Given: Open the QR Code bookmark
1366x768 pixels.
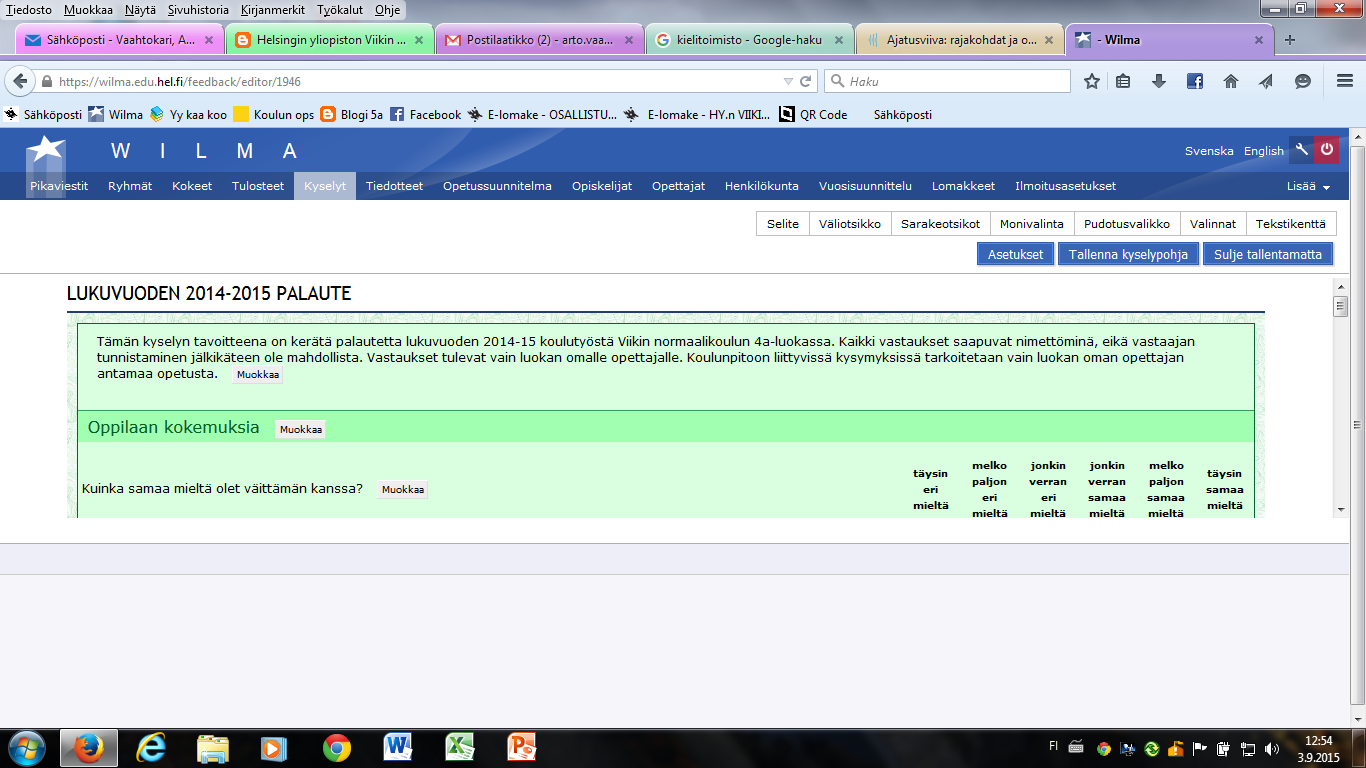Looking at the screenshot, I should coord(813,115).
